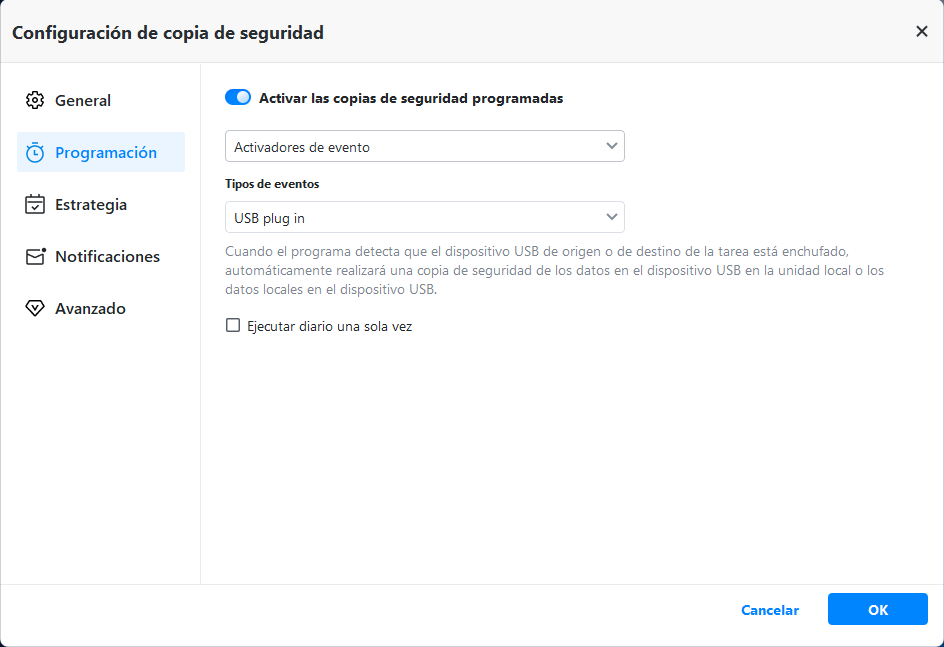Open the Notificaciones section
The height and width of the screenshot is (647, 944).
[x=107, y=257]
